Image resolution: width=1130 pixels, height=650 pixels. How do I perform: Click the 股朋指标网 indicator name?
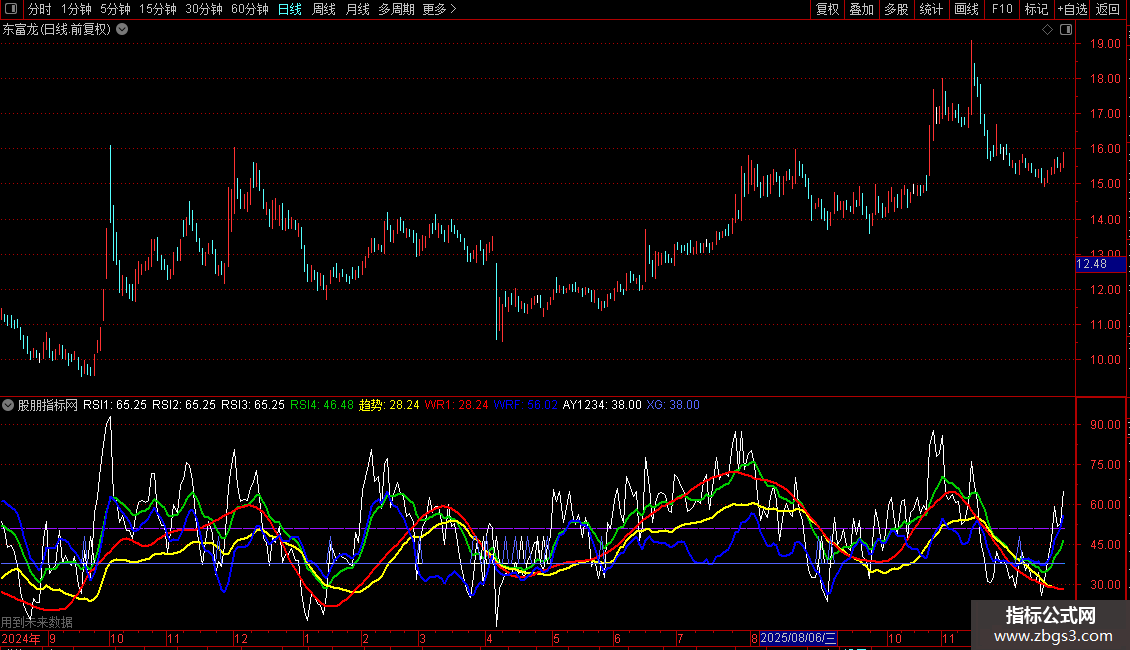[x=48, y=405]
